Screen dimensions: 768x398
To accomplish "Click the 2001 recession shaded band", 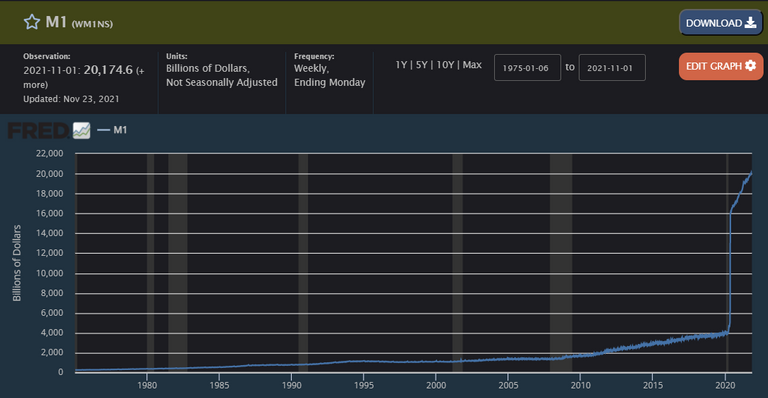I will [457, 263].
